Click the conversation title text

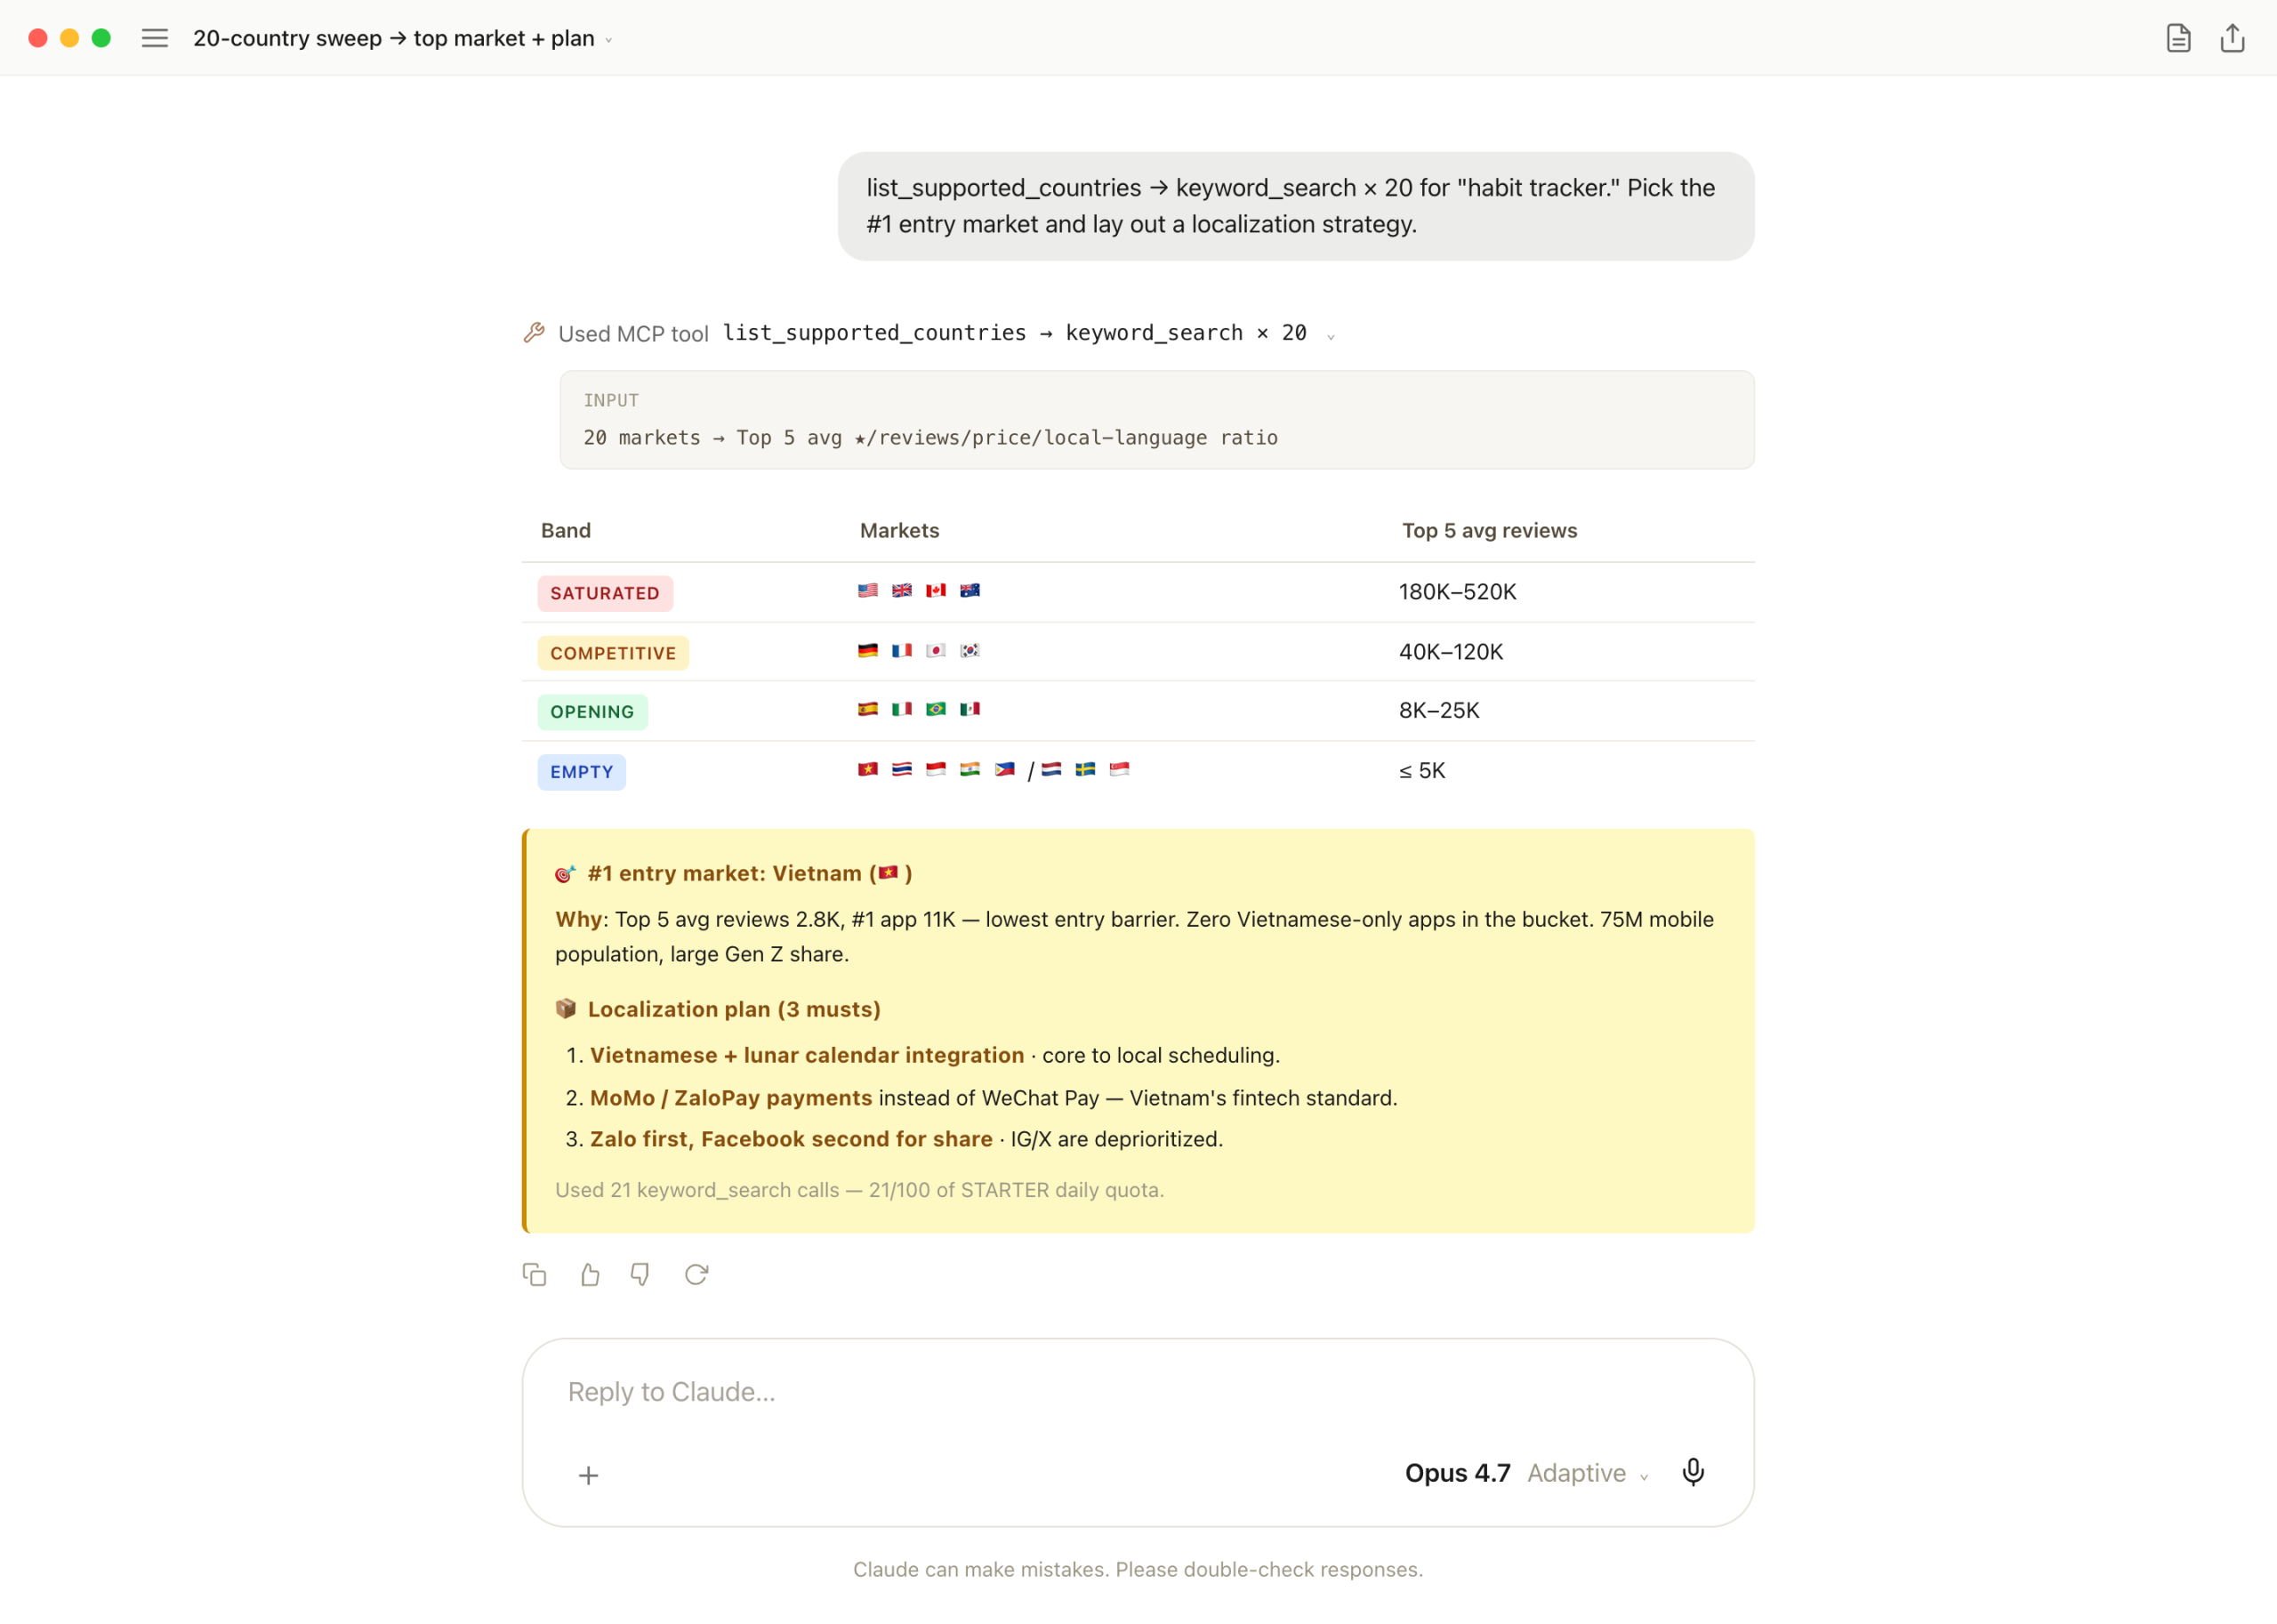(x=393, y=38)
